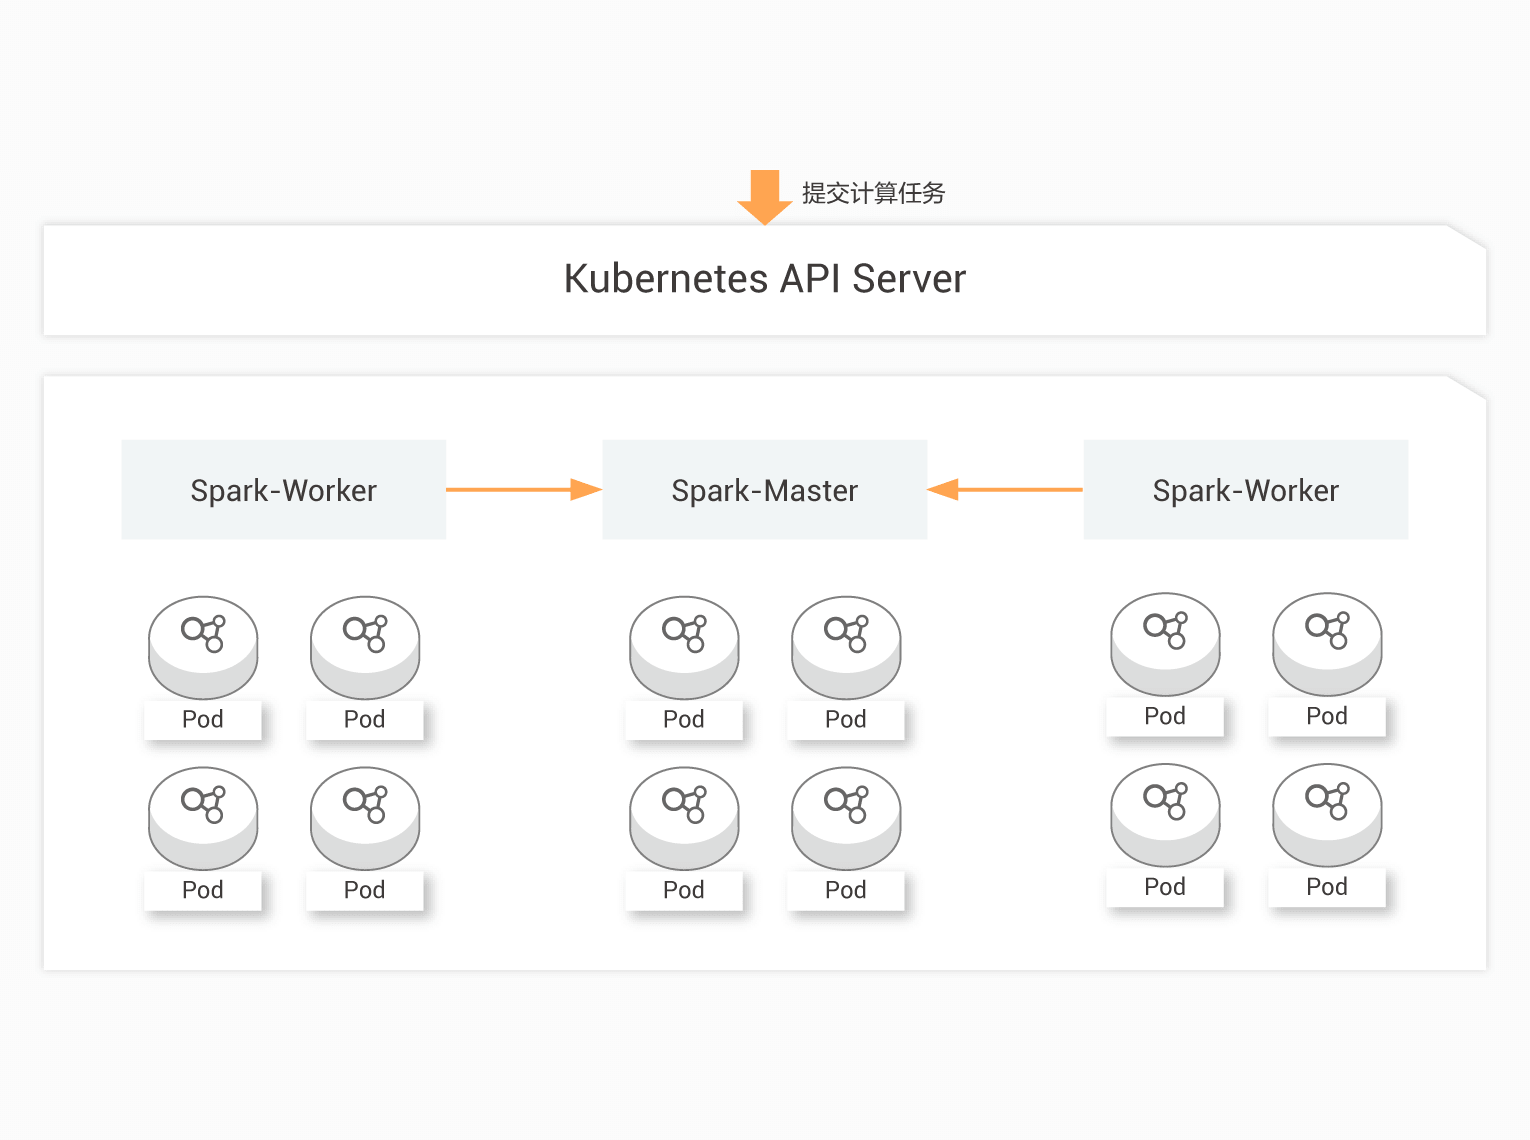Image resolution: width=1530 pixels, height=1140 pixels.
Task: Click the bottom-right Pod text label under right Spark-Worker
Action: [x=1327, y=887]
